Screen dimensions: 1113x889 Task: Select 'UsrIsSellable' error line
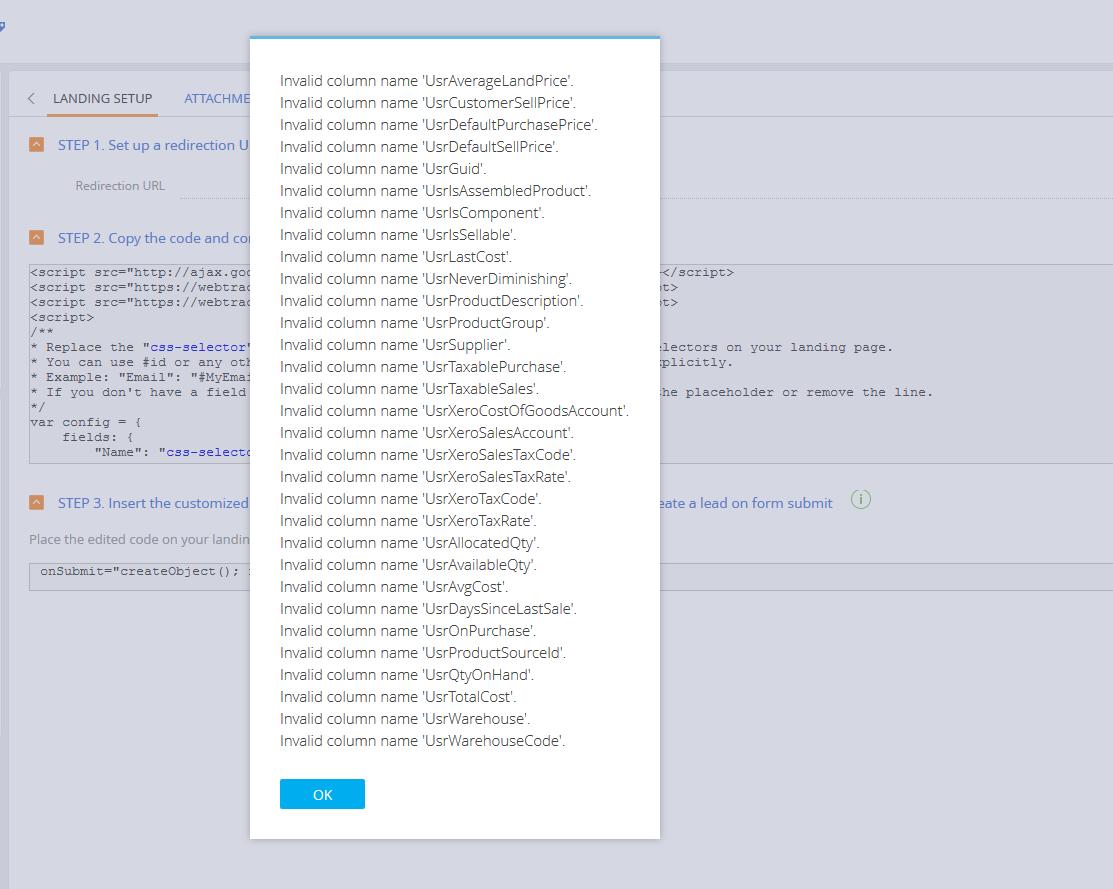[398, 235]
